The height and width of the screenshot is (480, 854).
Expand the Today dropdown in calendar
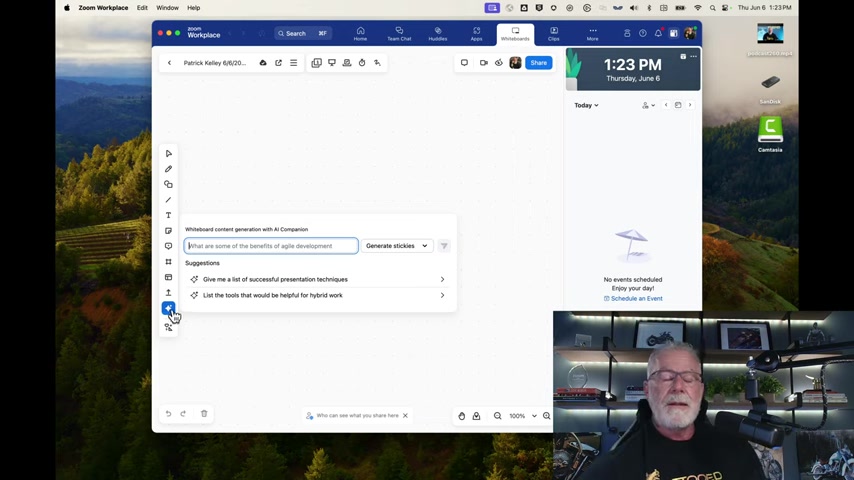click(x=587, y=105)
